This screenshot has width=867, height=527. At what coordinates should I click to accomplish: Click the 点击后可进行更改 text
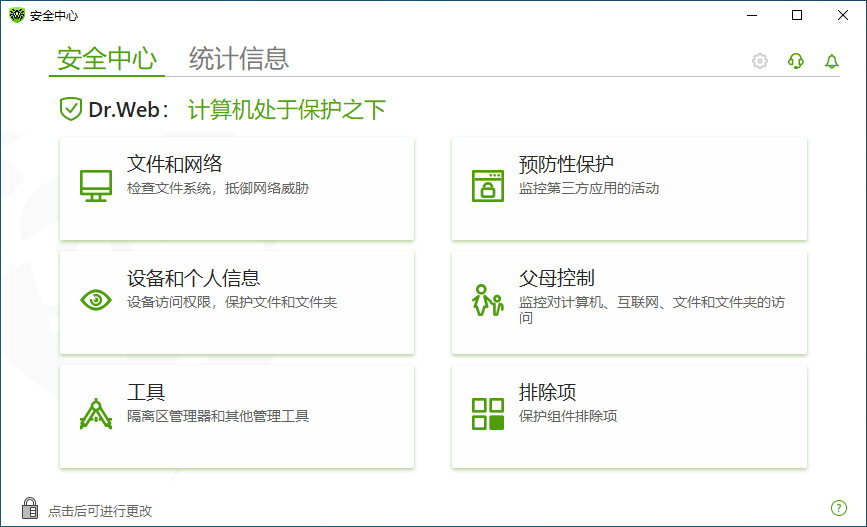[x=100, y=511]
